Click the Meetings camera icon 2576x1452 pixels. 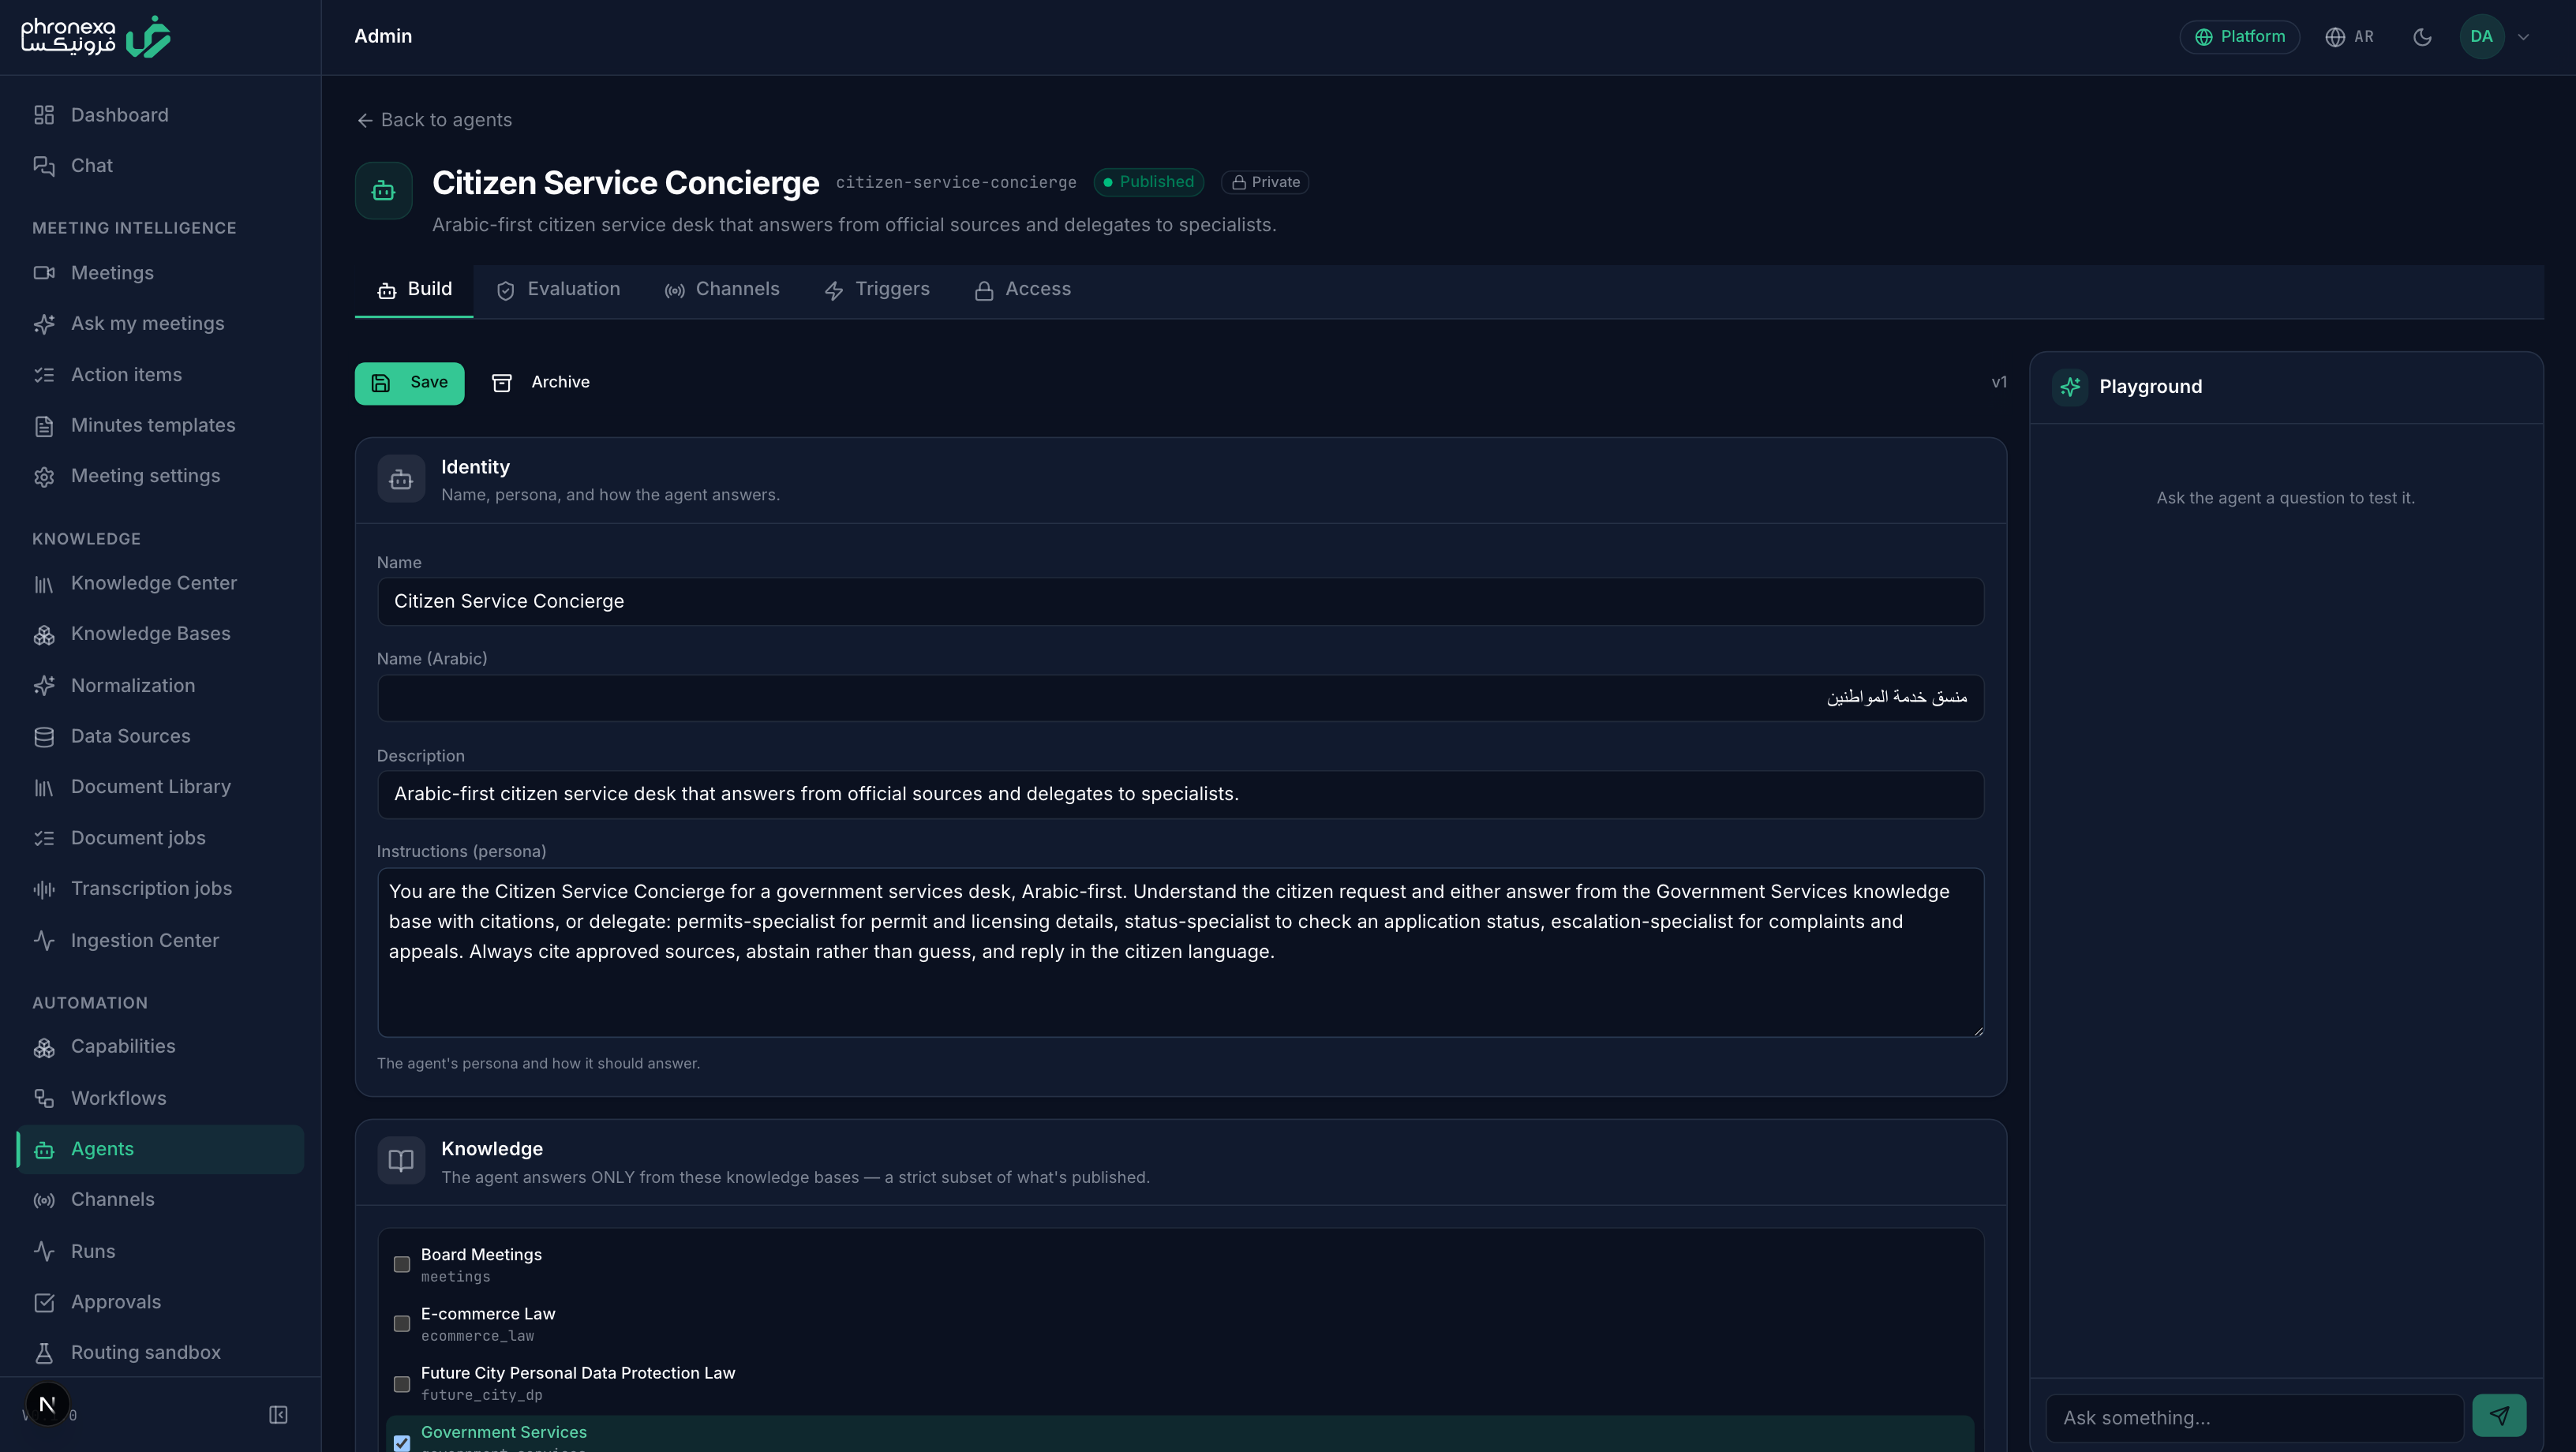coord(44,273)
